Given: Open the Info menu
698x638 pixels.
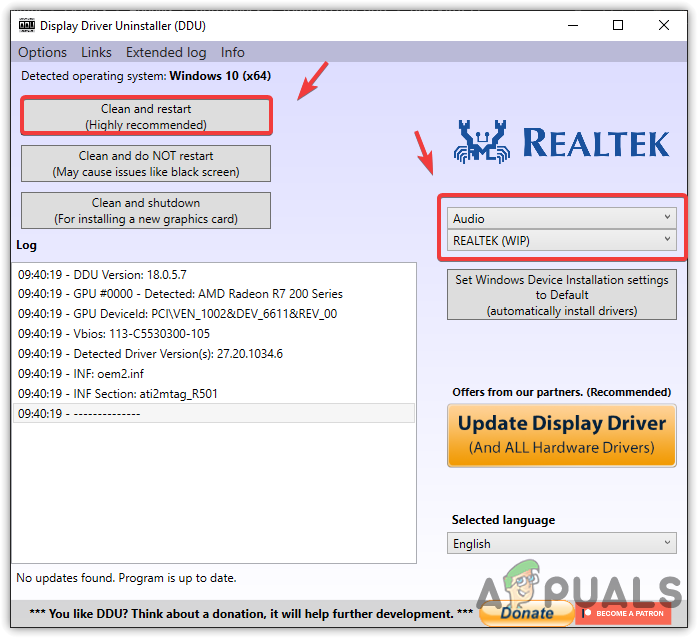Looking at the screenshot, I should (232, 53).
